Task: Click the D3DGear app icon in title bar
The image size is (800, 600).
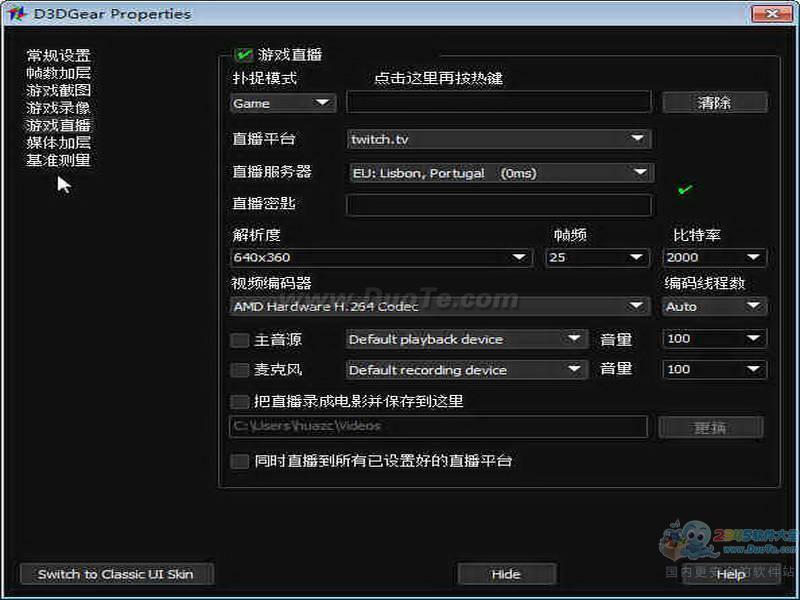Action: 16,13
